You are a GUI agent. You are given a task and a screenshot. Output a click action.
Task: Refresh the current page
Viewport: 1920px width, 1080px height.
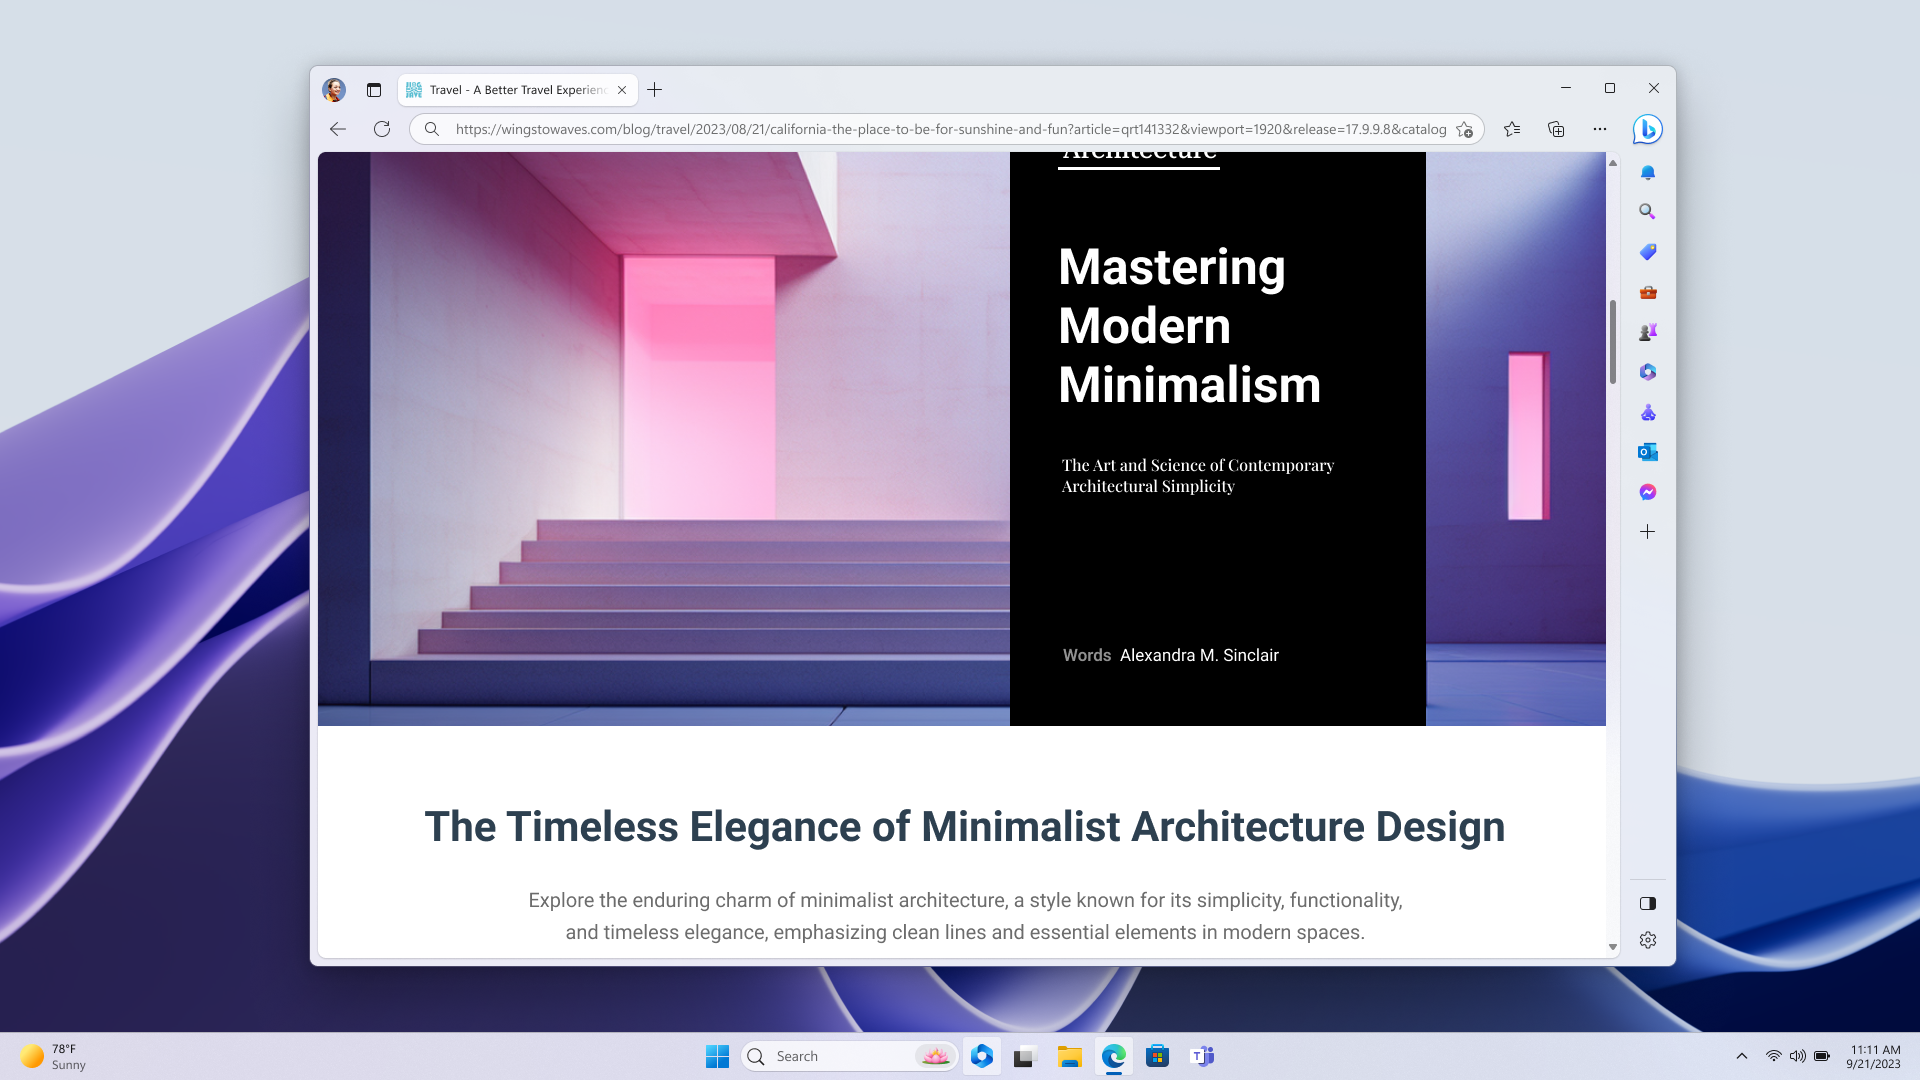point(382,129)
